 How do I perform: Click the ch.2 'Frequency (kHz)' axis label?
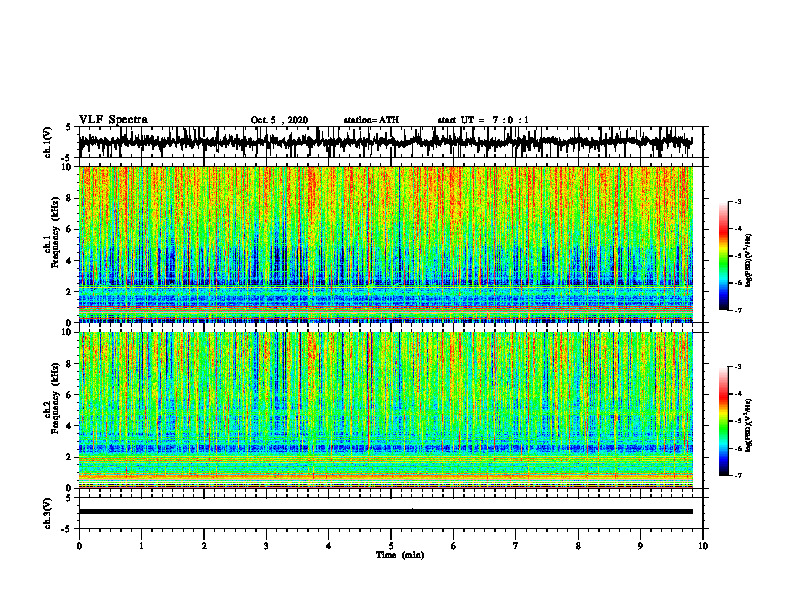[x=55, y=398]
